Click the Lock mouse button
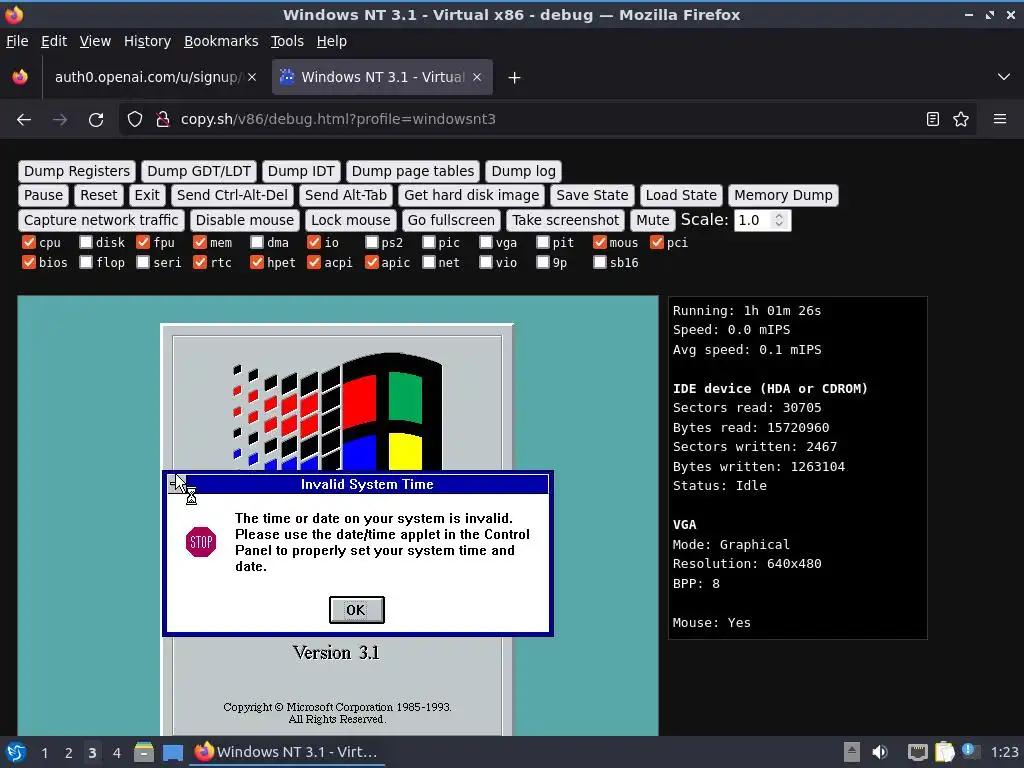The image size is (1024, 768). (x=351, y=220)
